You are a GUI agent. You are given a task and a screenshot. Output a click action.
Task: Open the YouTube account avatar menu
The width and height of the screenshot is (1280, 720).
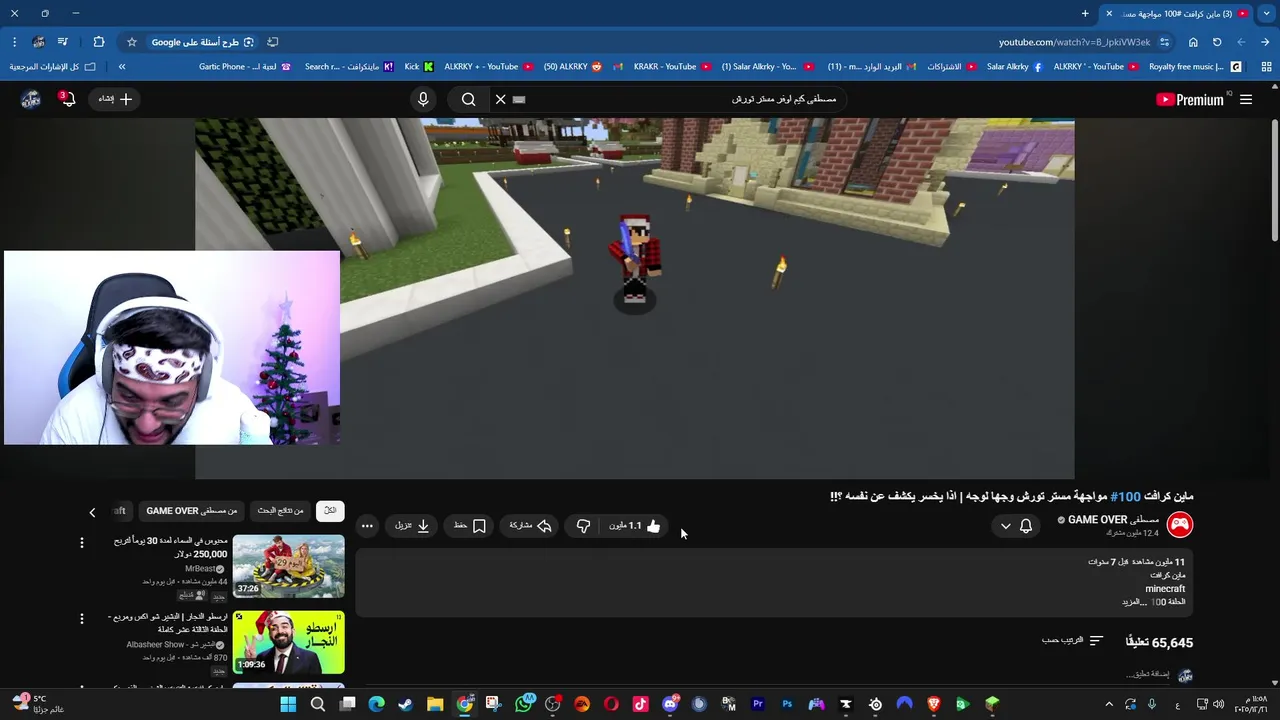[x=31, y=99]
